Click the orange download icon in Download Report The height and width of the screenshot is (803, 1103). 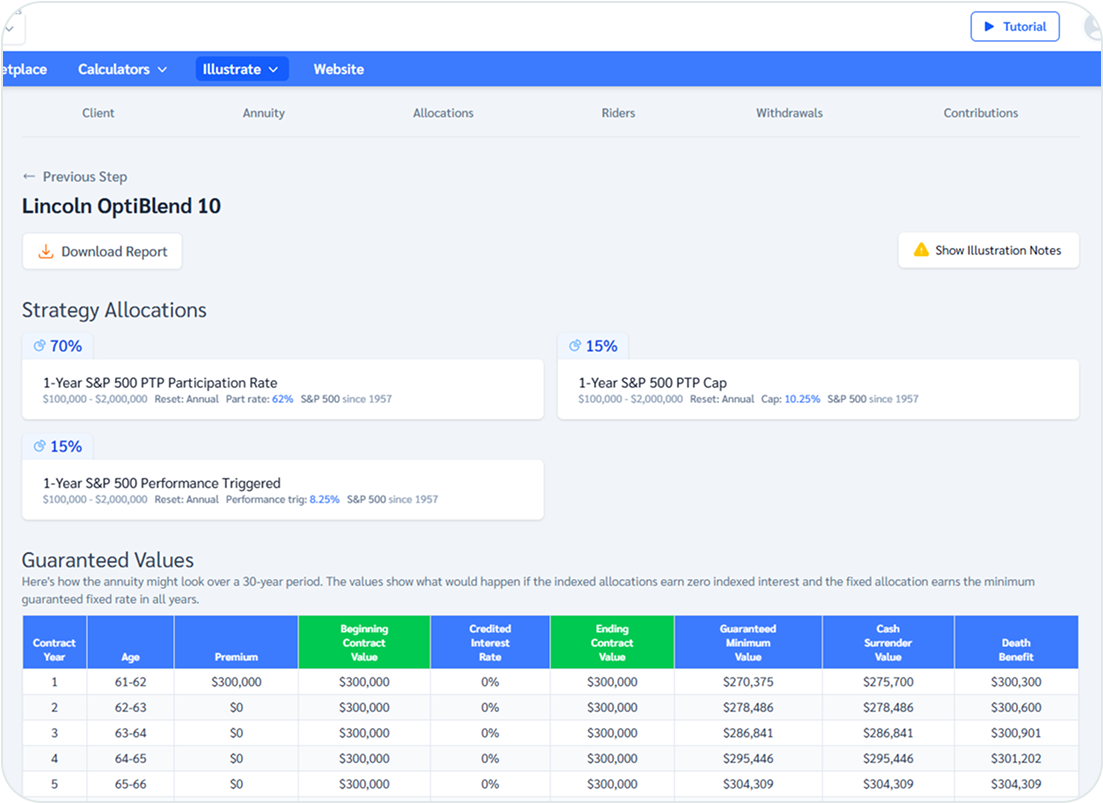coord(46,252)
